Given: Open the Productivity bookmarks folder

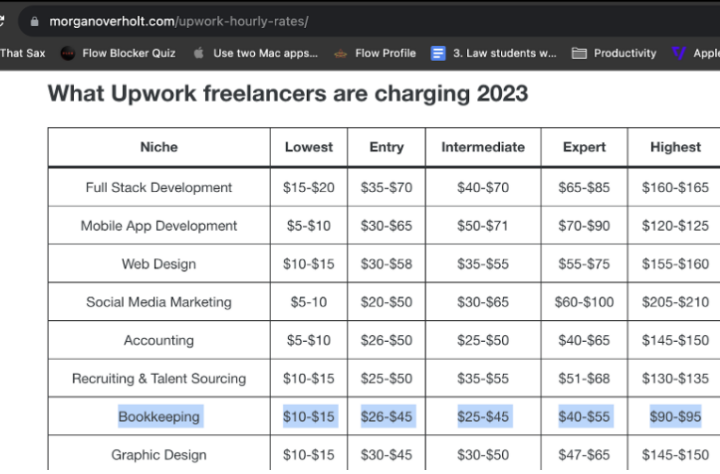Looking at the screenshot, I should click(614, 53).
